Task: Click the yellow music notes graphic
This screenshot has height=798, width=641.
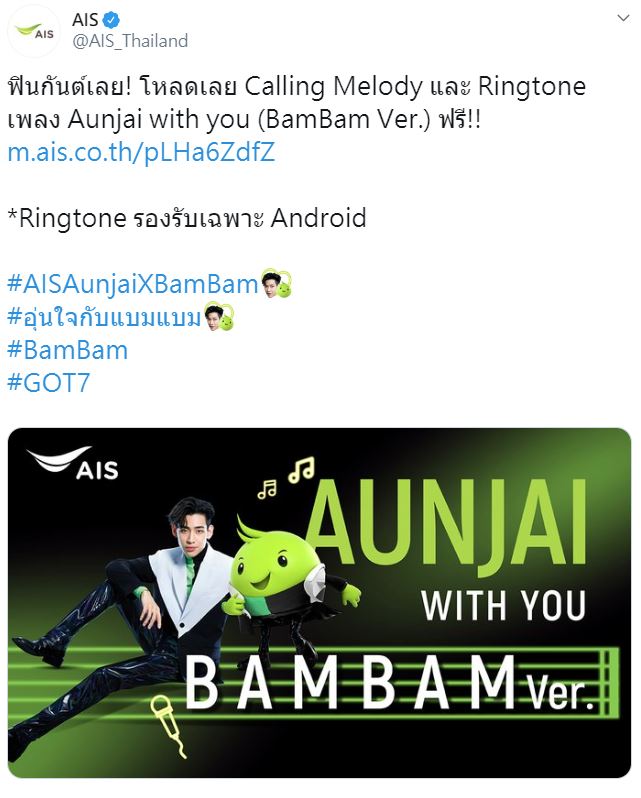Action: 286,477
